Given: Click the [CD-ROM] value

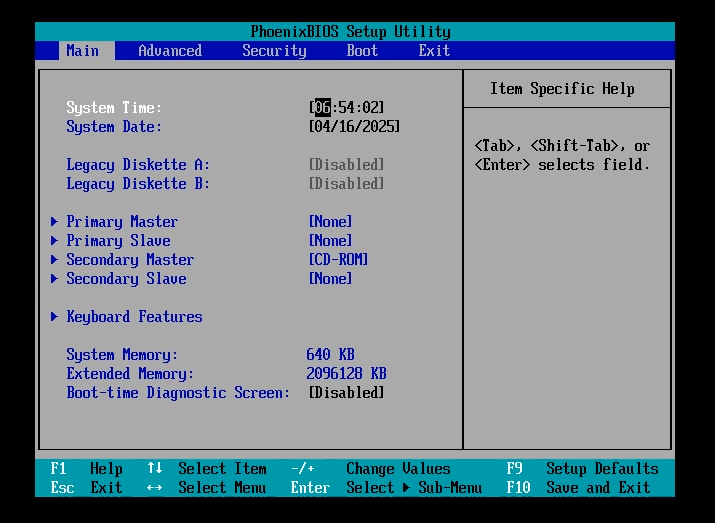Looking at the screenshot, I should pos(338,259).
